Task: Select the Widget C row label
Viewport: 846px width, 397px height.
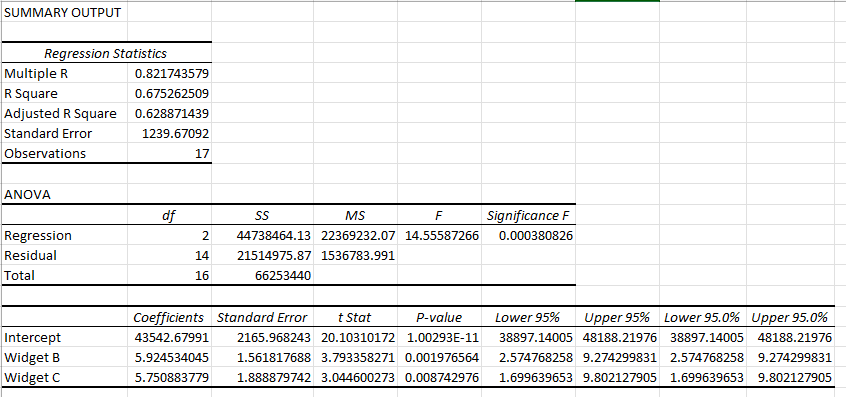Action: (64, 378)
